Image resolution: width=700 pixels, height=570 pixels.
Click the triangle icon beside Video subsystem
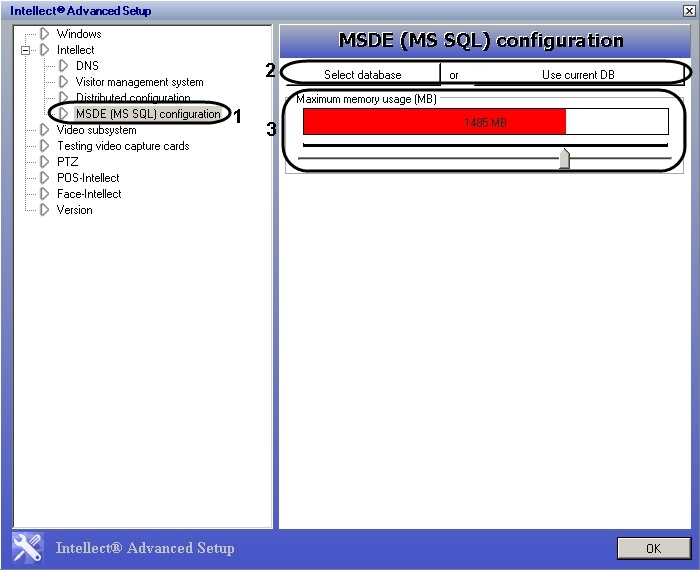[x=44, y=130]
